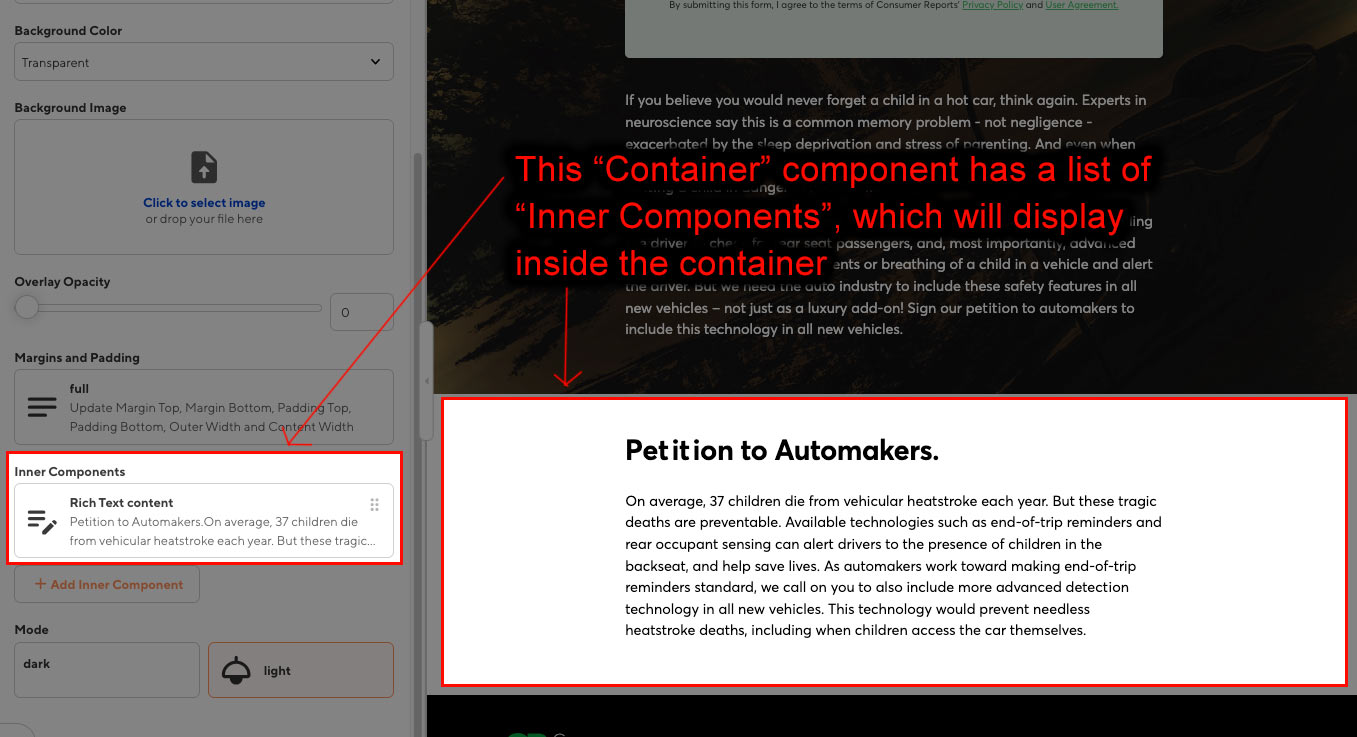Image resolution: width=1357 pixels, height=737 pixels.
Task: Click the "Click to select image" link
Action: pos(203,200)
